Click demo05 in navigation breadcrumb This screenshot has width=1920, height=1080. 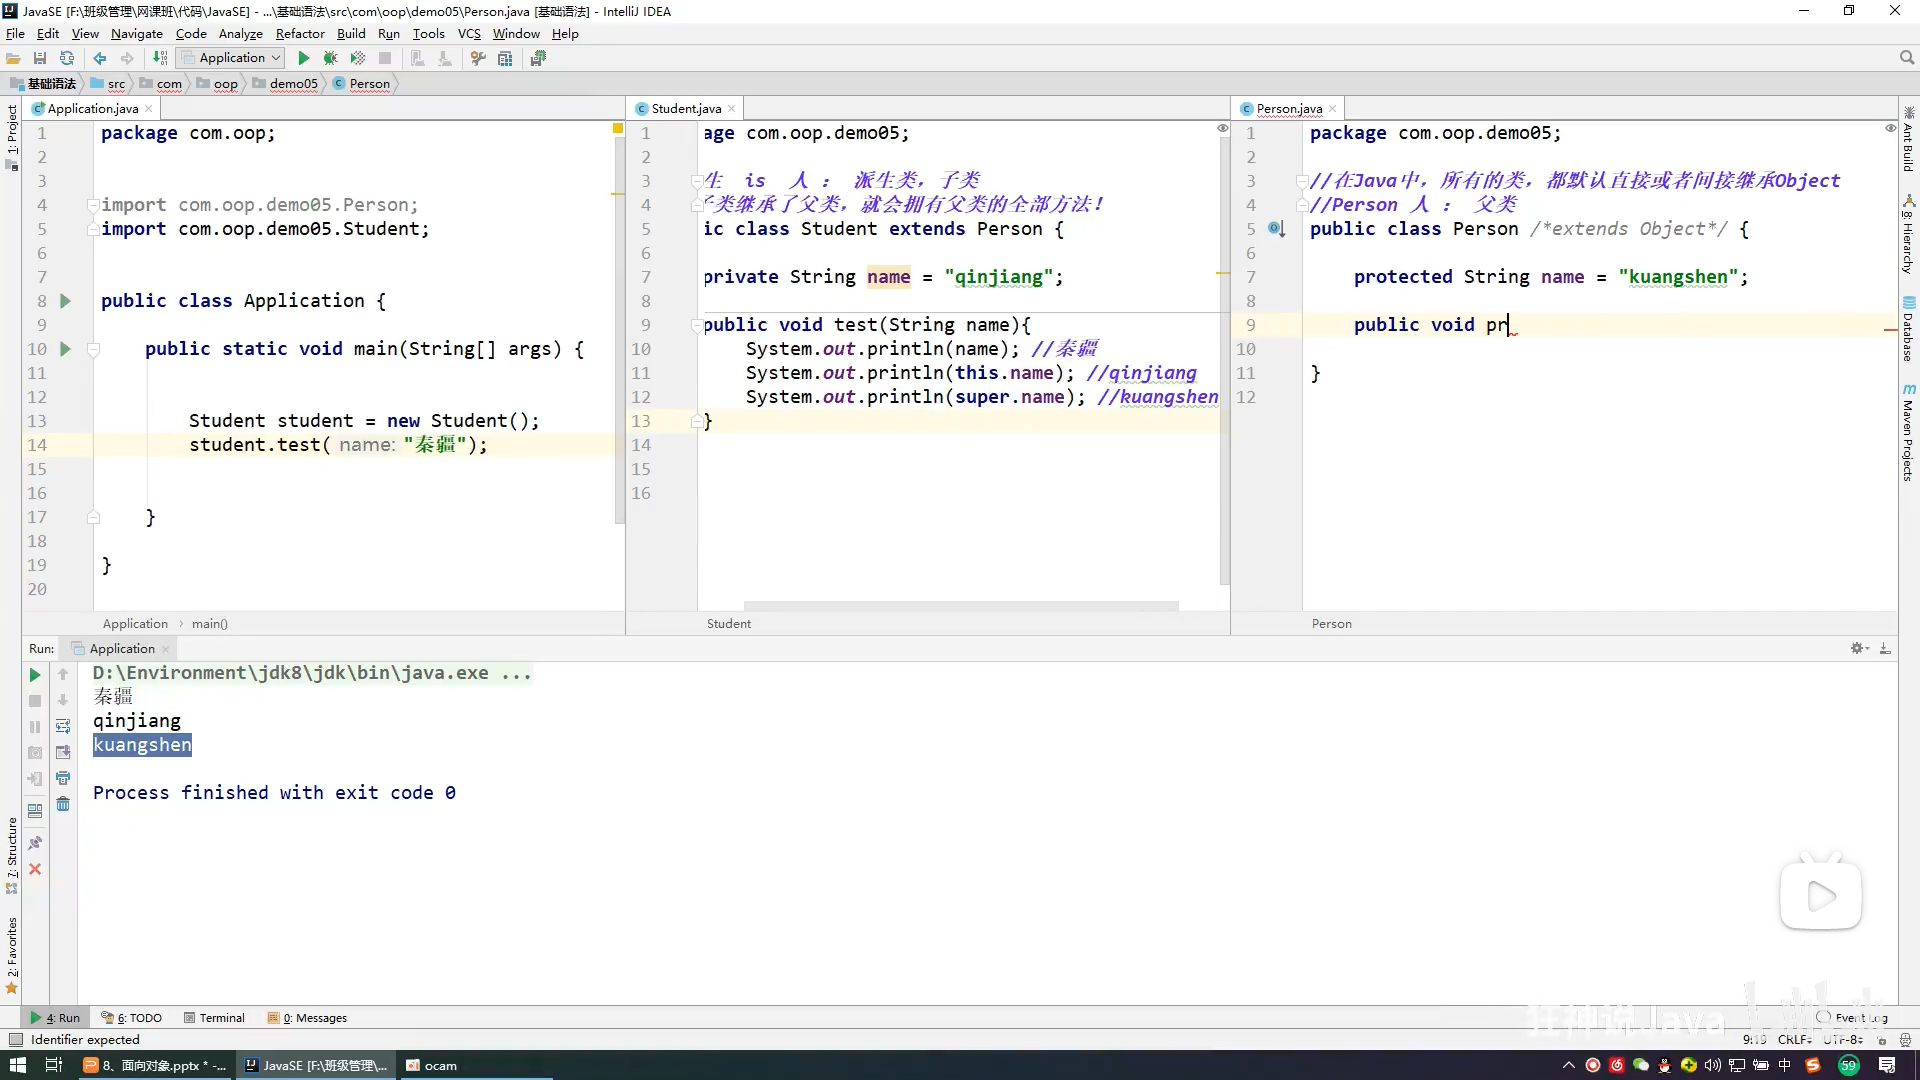click(293, 84)
